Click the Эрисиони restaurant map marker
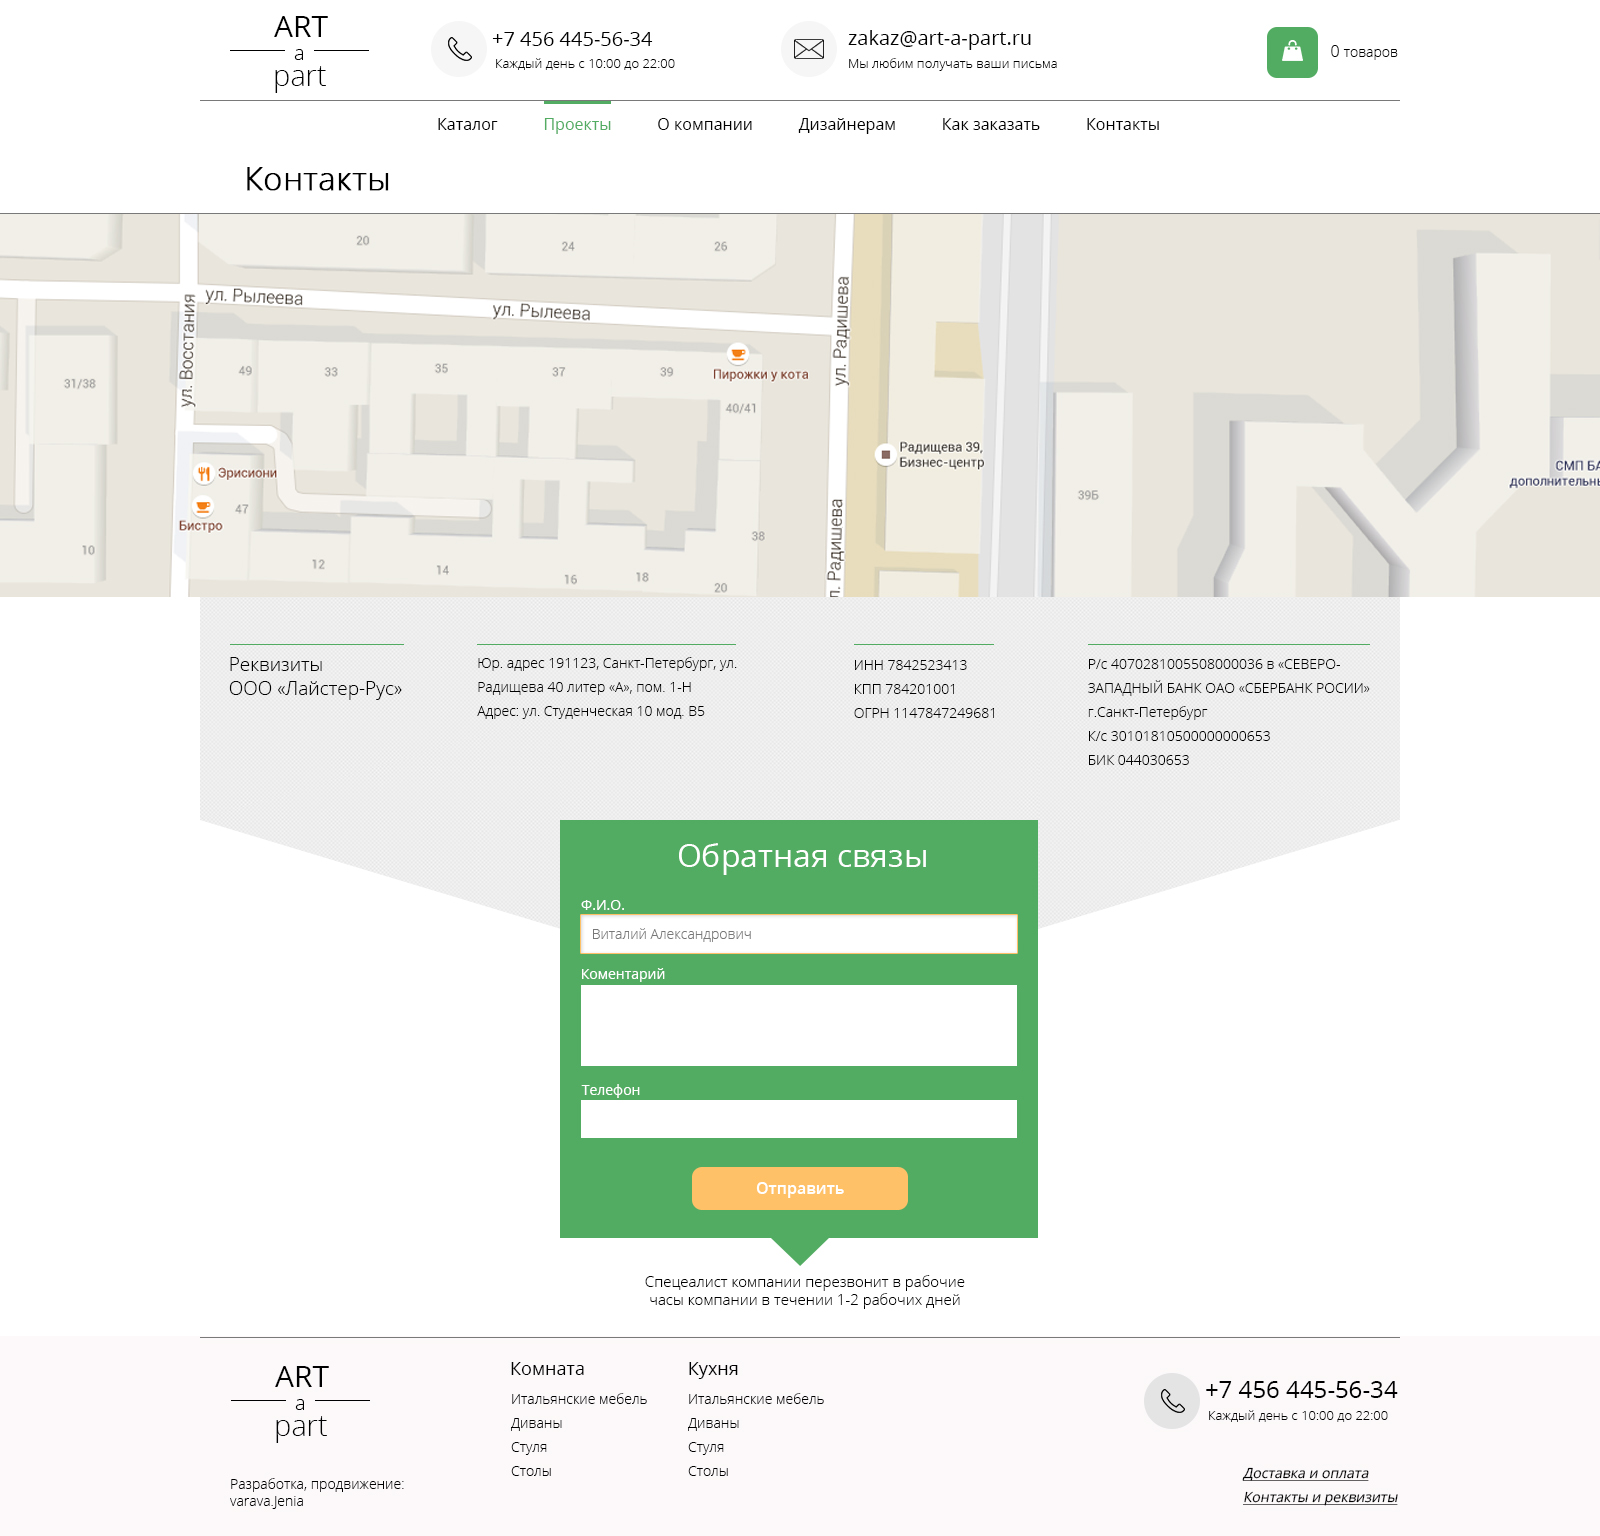 204,474
